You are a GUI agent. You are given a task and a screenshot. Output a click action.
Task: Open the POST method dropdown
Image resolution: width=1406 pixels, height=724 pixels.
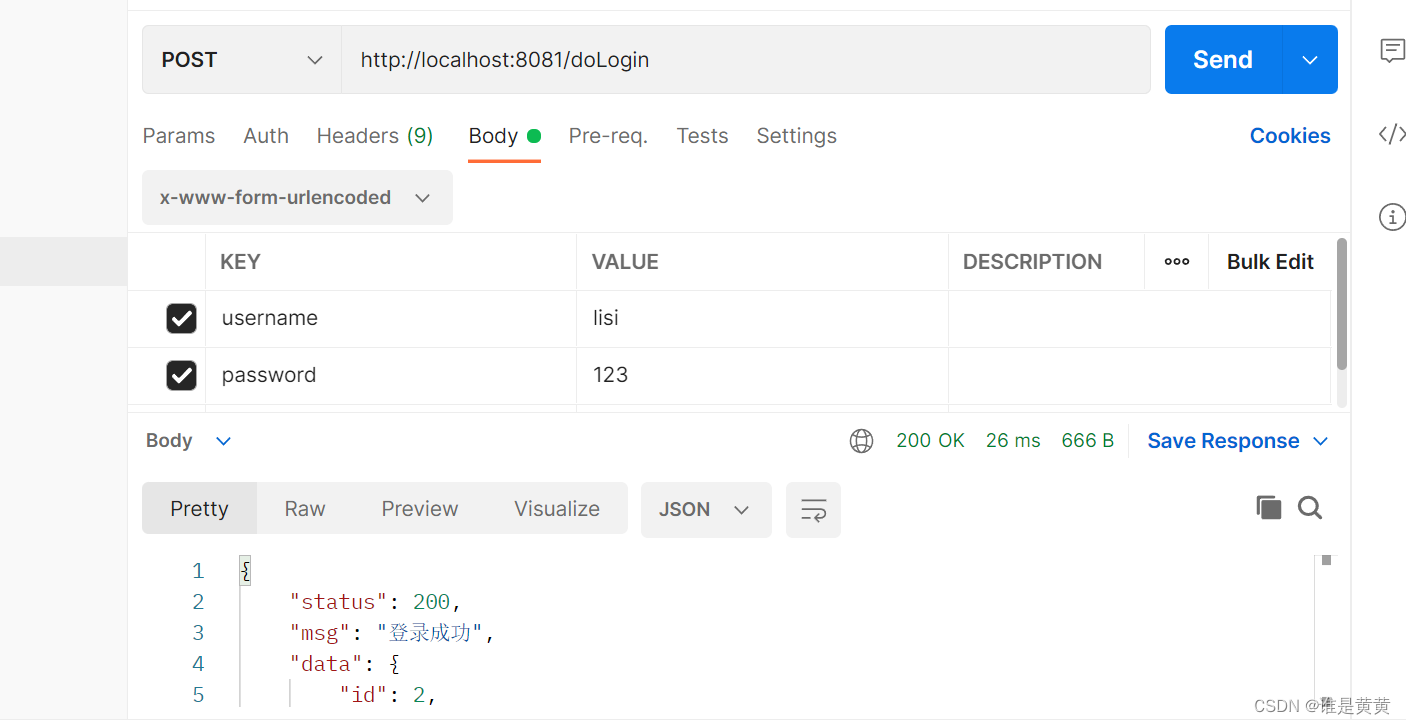click(x=242, y=60)
